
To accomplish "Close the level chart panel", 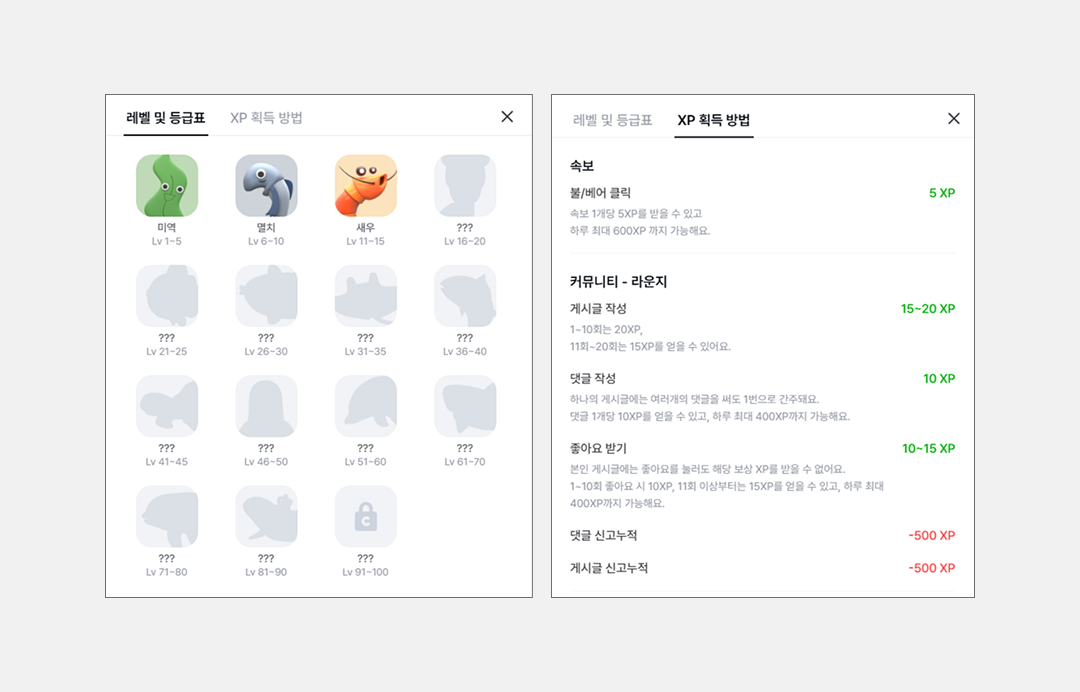I will coord(507,117).
